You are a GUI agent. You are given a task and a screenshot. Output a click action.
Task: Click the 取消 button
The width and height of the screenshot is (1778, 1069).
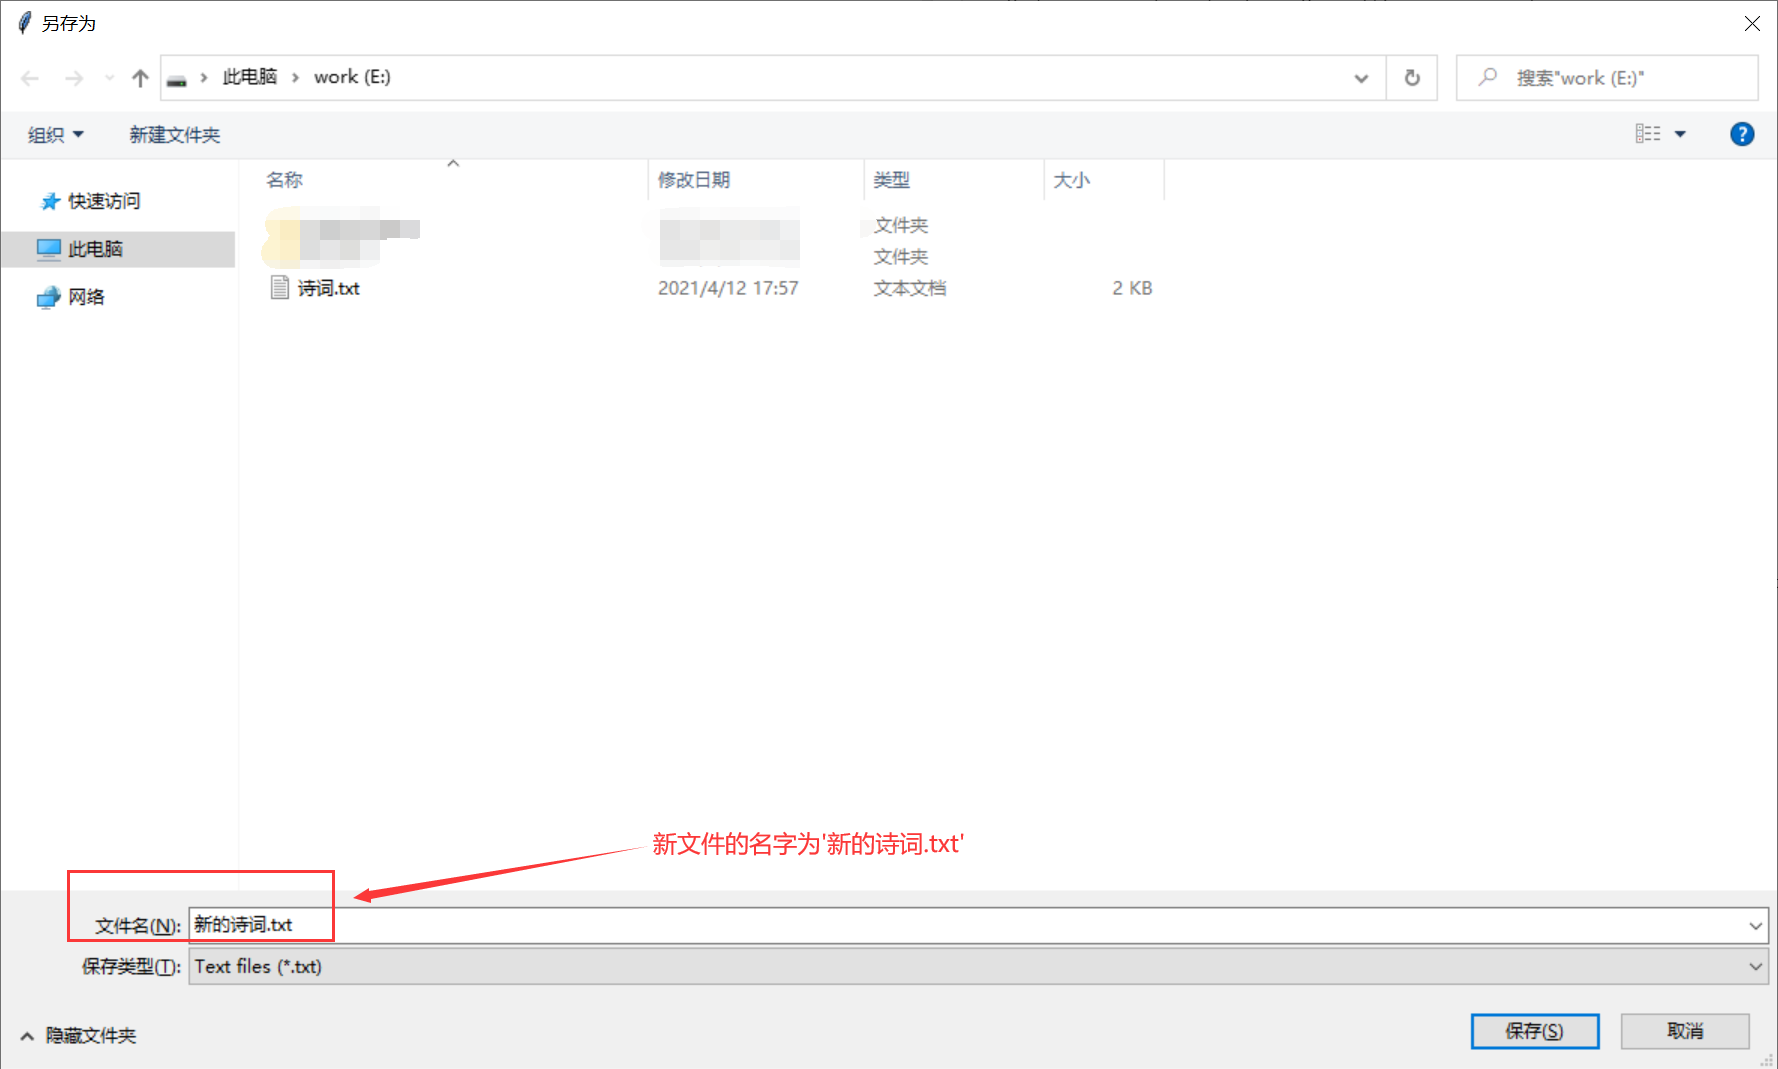coord(1684,1031)
